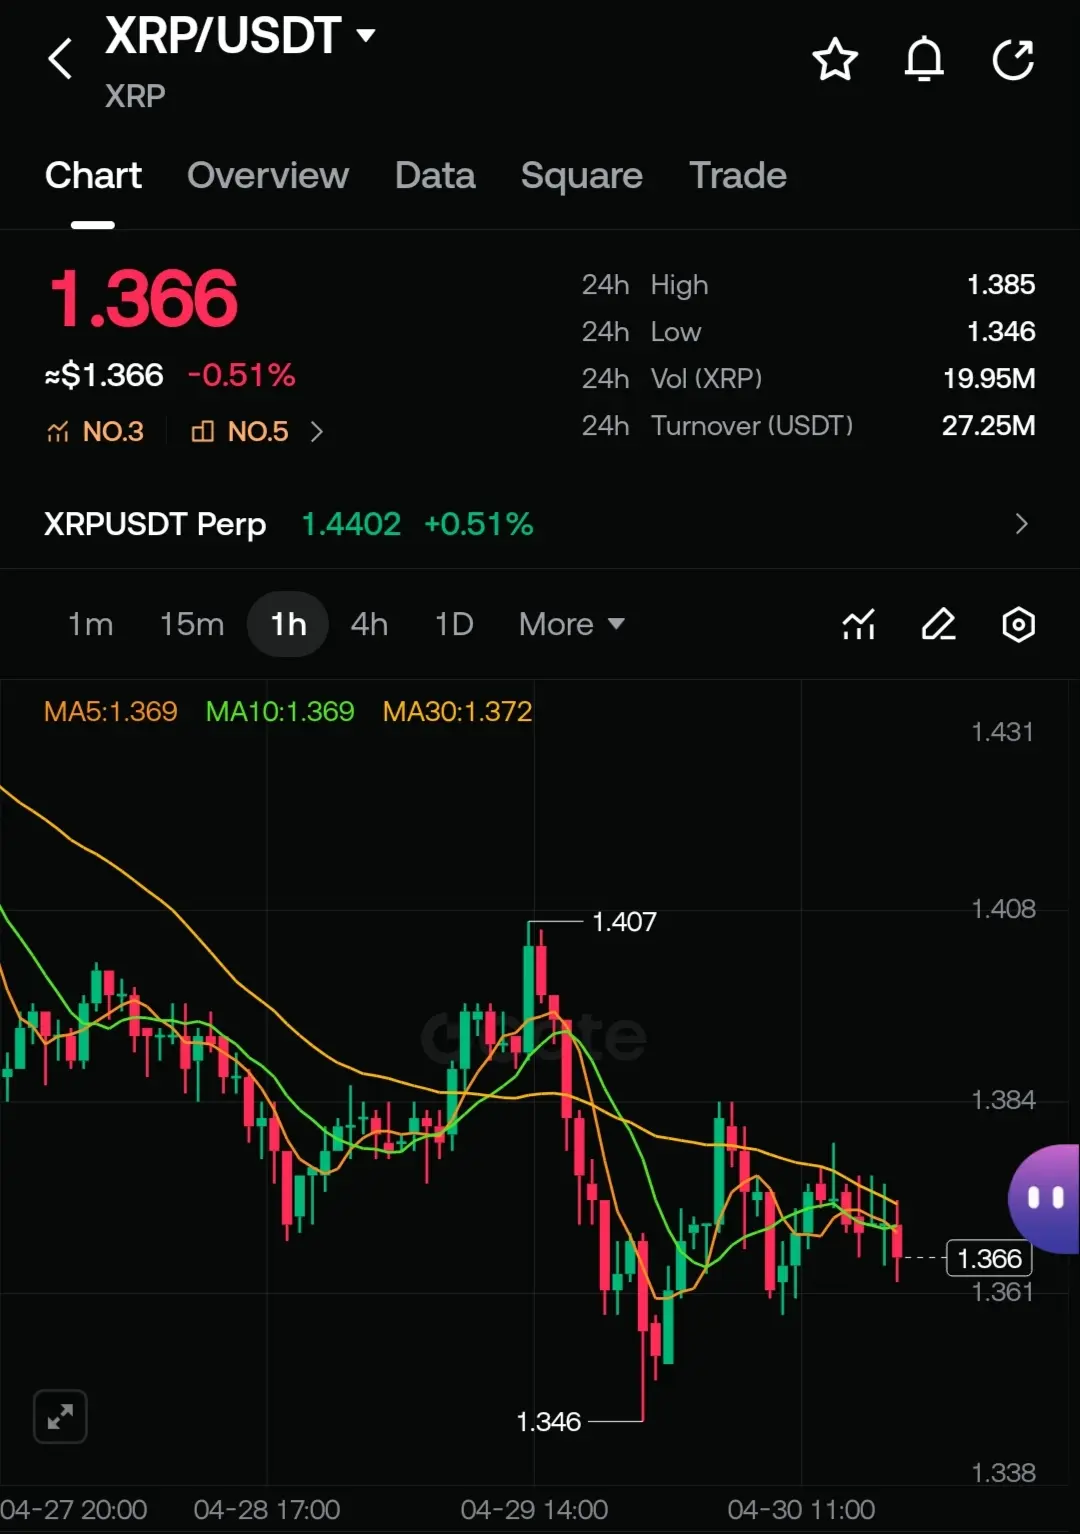
Task: Tap the MA30:1.372 indicator label
Action: coord(457,711)
